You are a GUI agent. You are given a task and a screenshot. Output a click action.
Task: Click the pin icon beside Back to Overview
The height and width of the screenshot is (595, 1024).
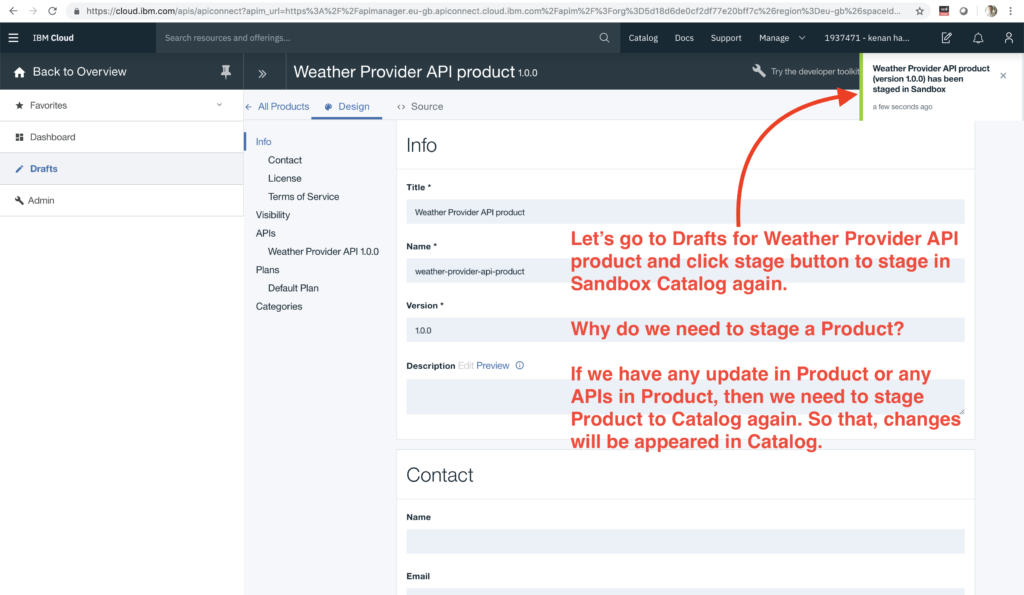(225, 72)
